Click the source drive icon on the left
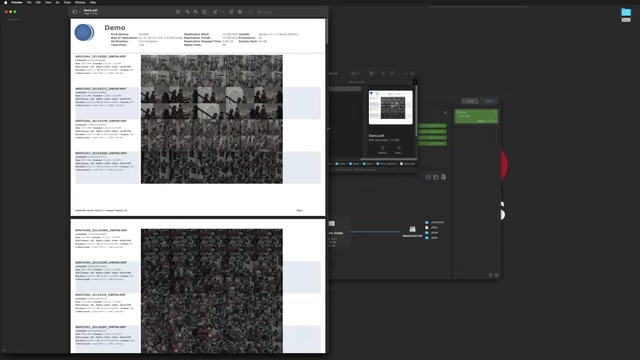640x360 pixels. [x=332, y=224]
